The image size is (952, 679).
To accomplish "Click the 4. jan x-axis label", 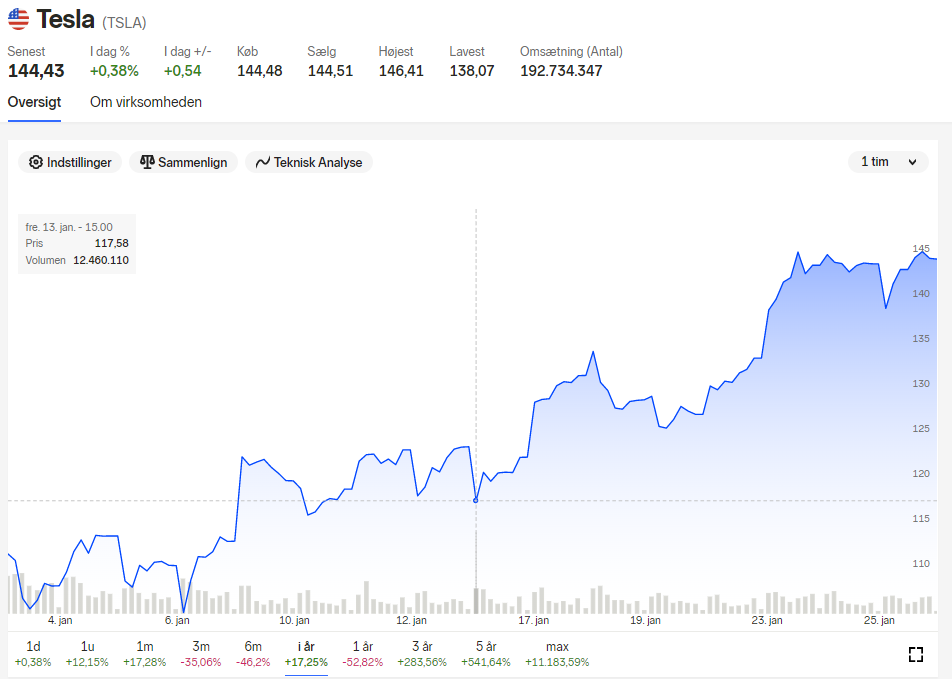I will pyautogui.click(x=60, y=620).
